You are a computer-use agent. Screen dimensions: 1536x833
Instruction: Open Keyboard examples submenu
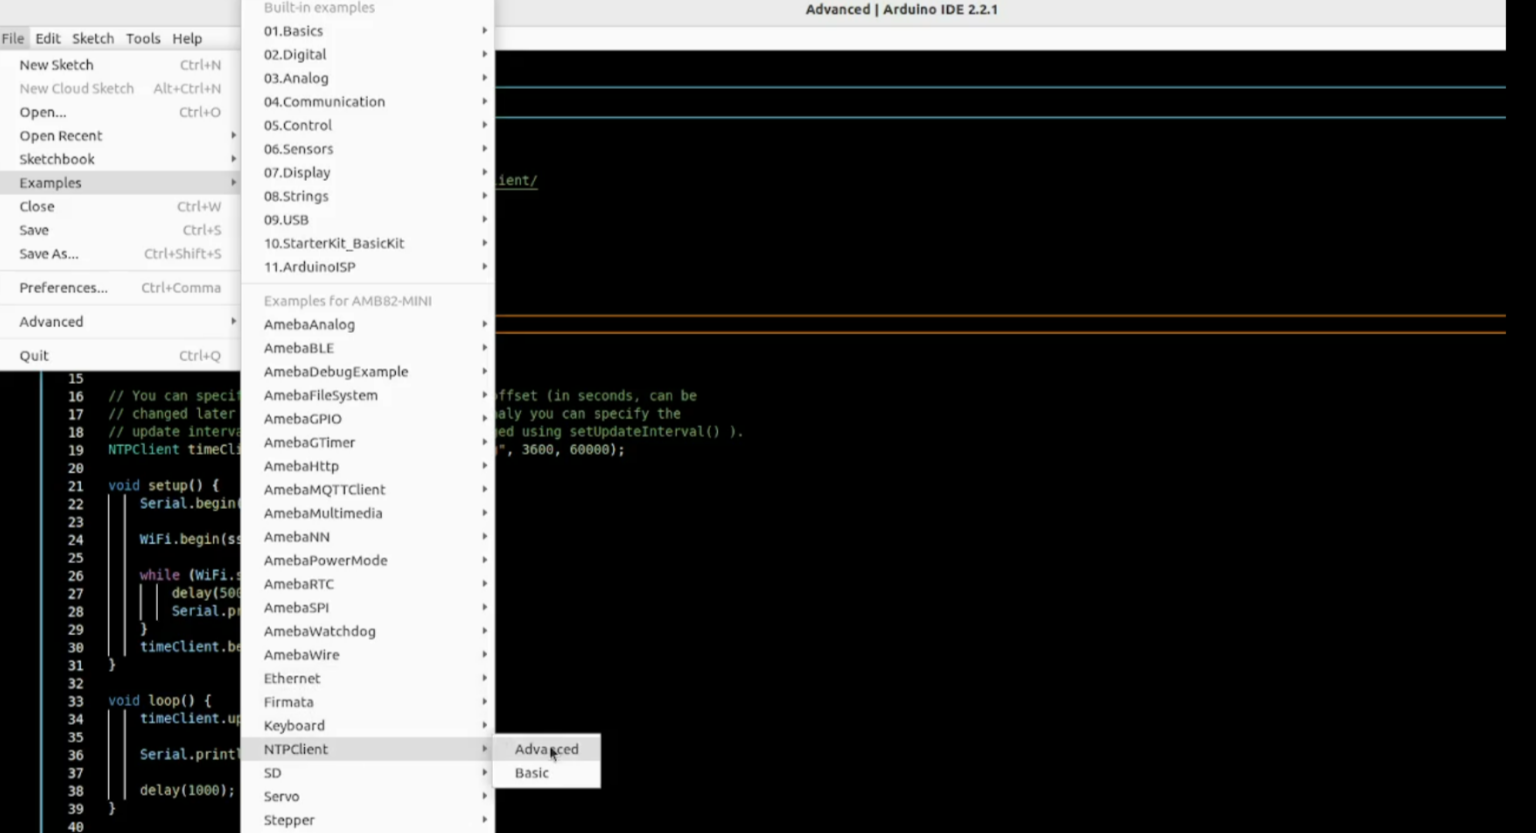pos(368,726)
